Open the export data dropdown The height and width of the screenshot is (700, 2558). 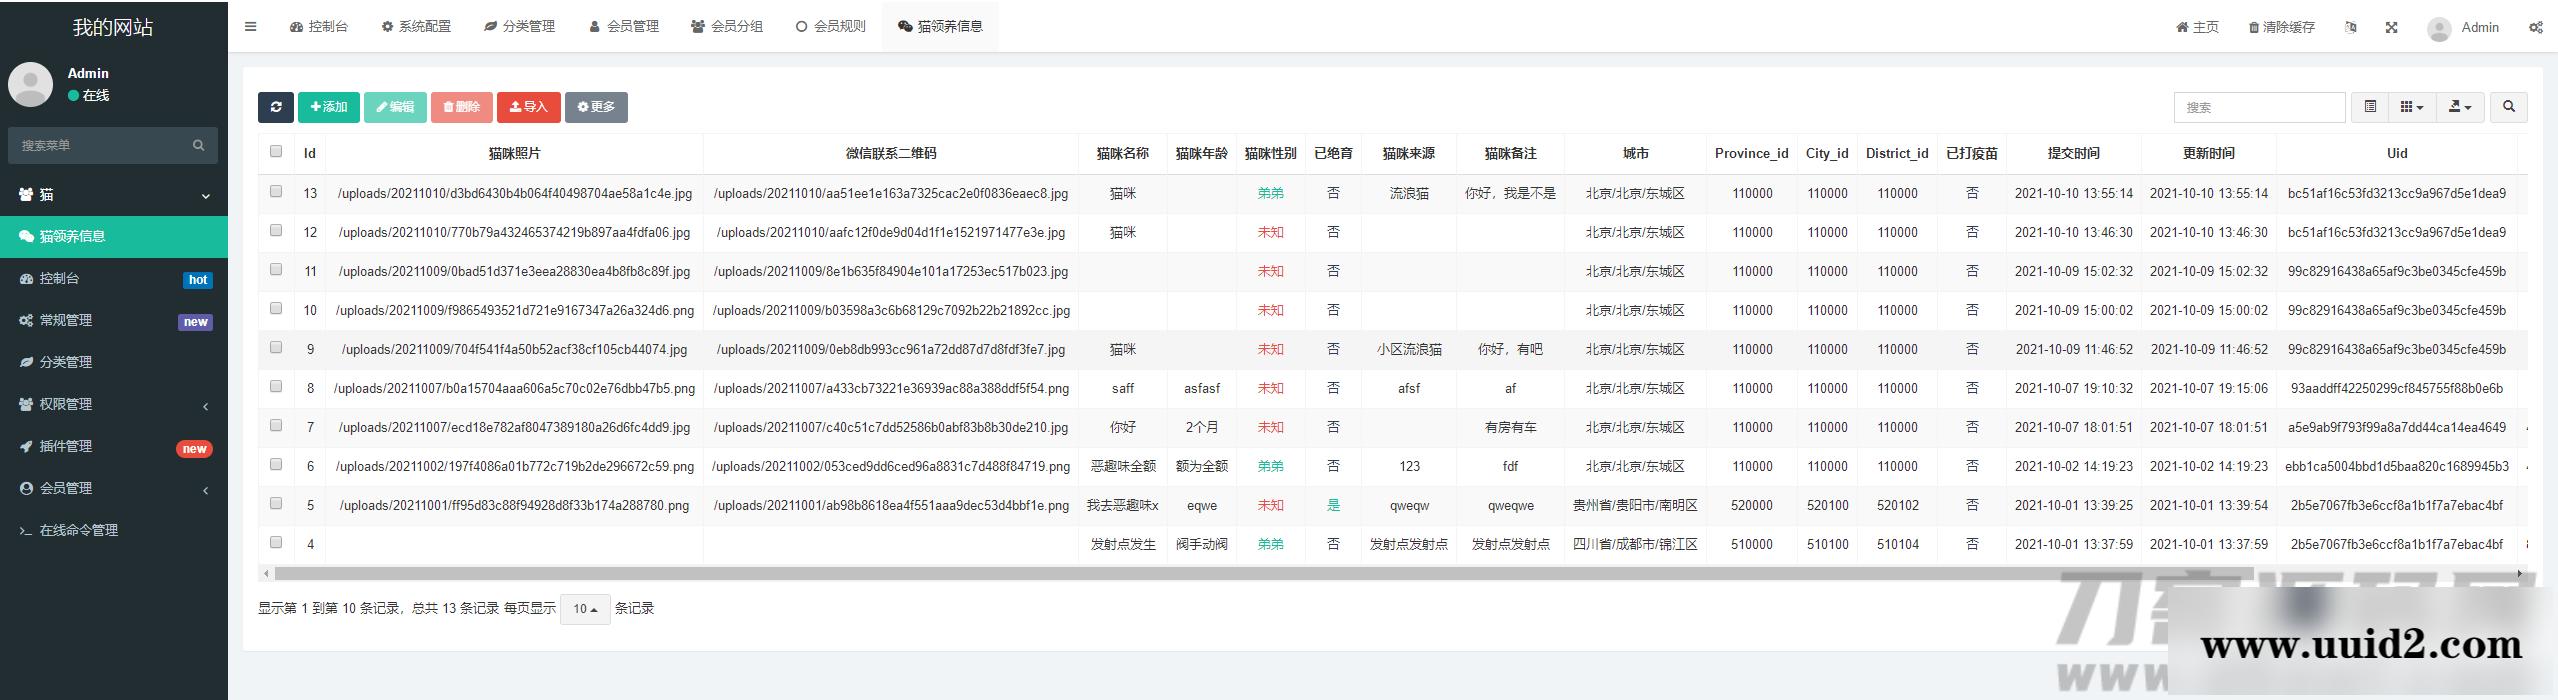point(2459,107)
